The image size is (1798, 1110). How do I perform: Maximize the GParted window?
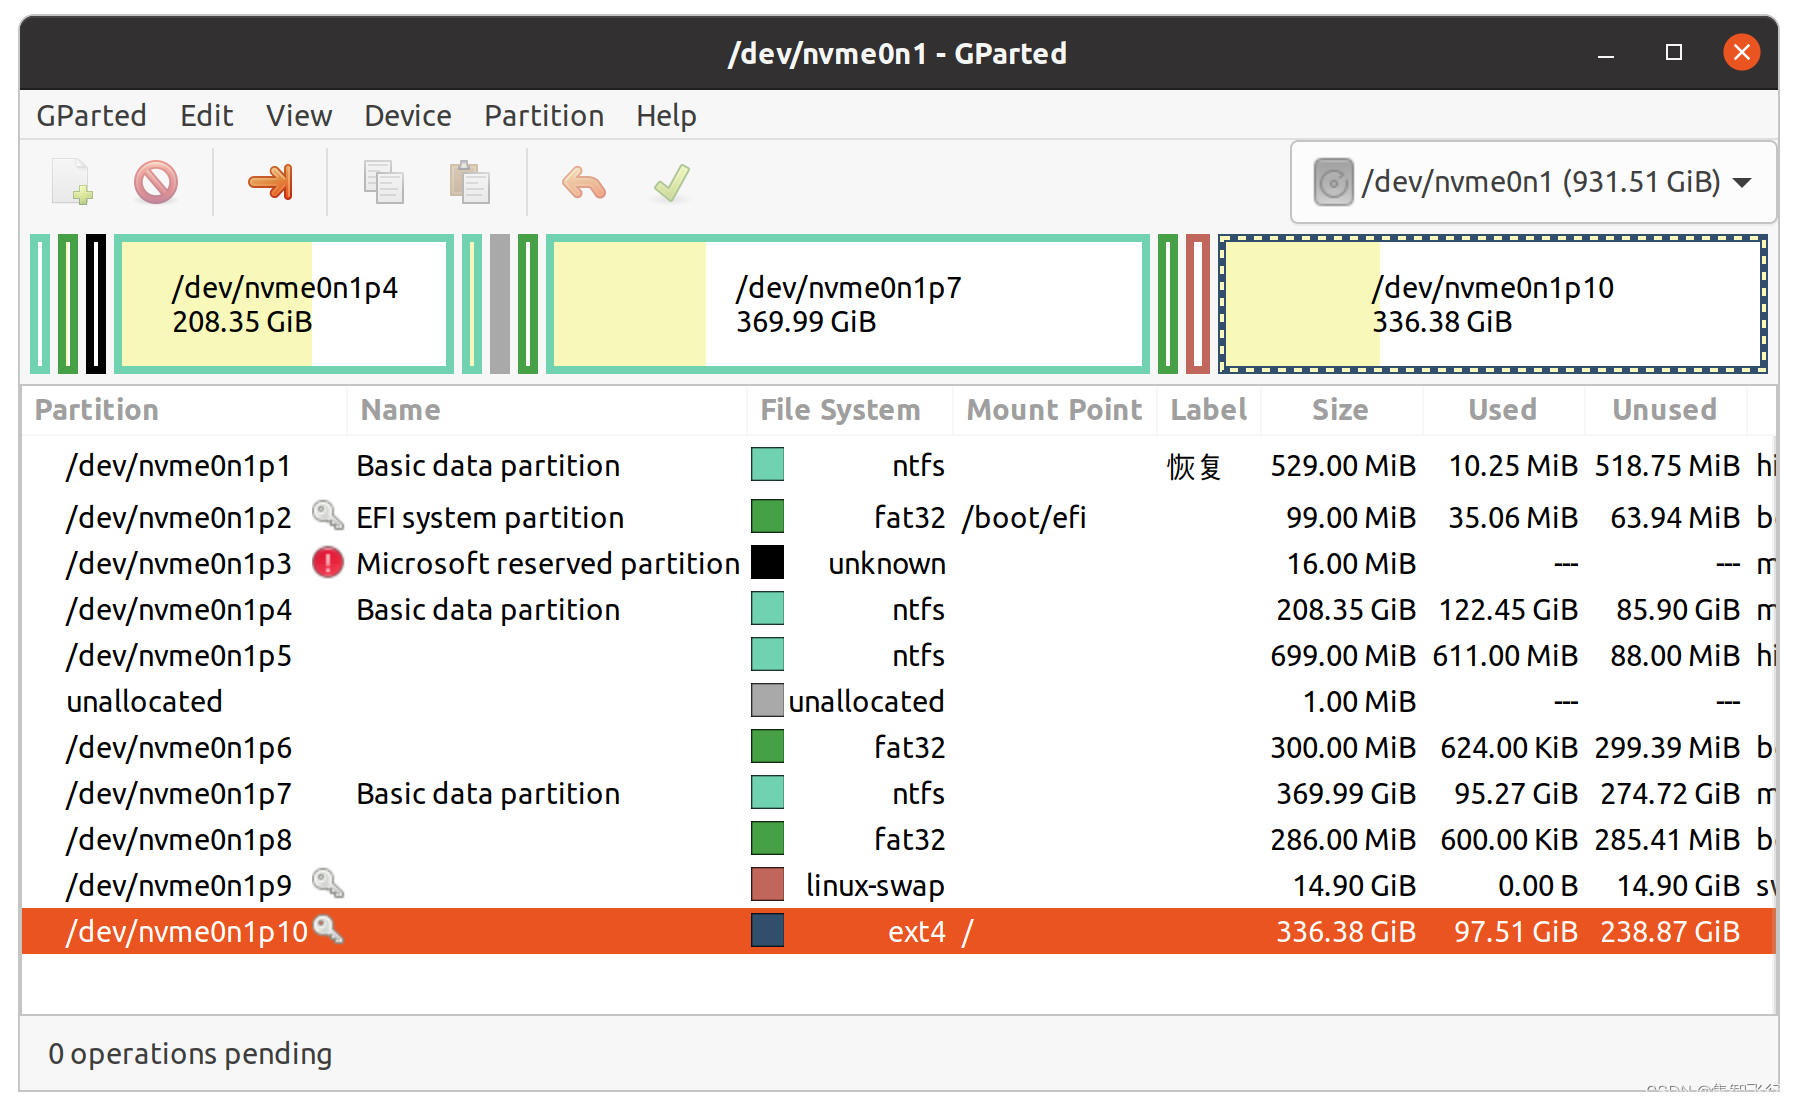pos(1674,53)
